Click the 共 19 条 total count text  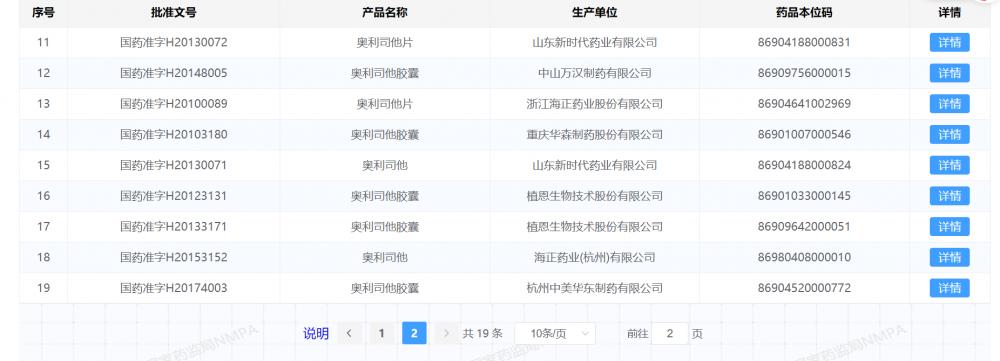pyautogui.click(x=483, y=333)
